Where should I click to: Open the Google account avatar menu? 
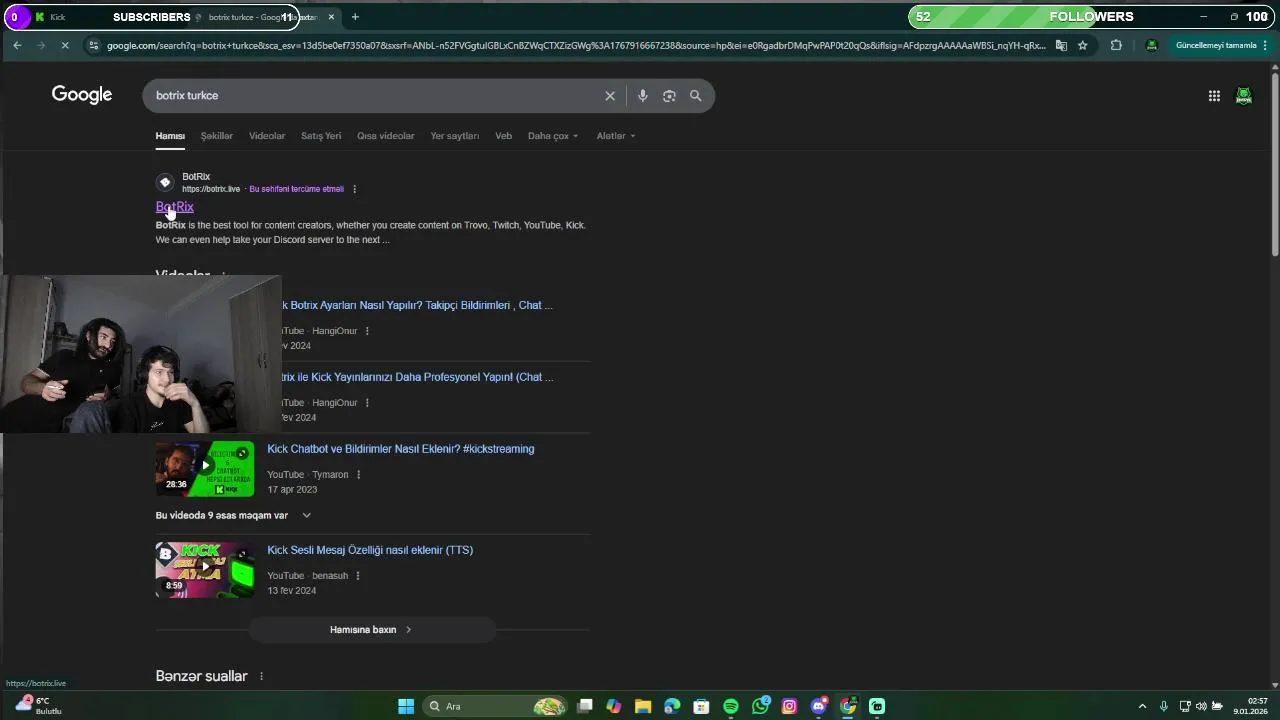point(1244,96)
